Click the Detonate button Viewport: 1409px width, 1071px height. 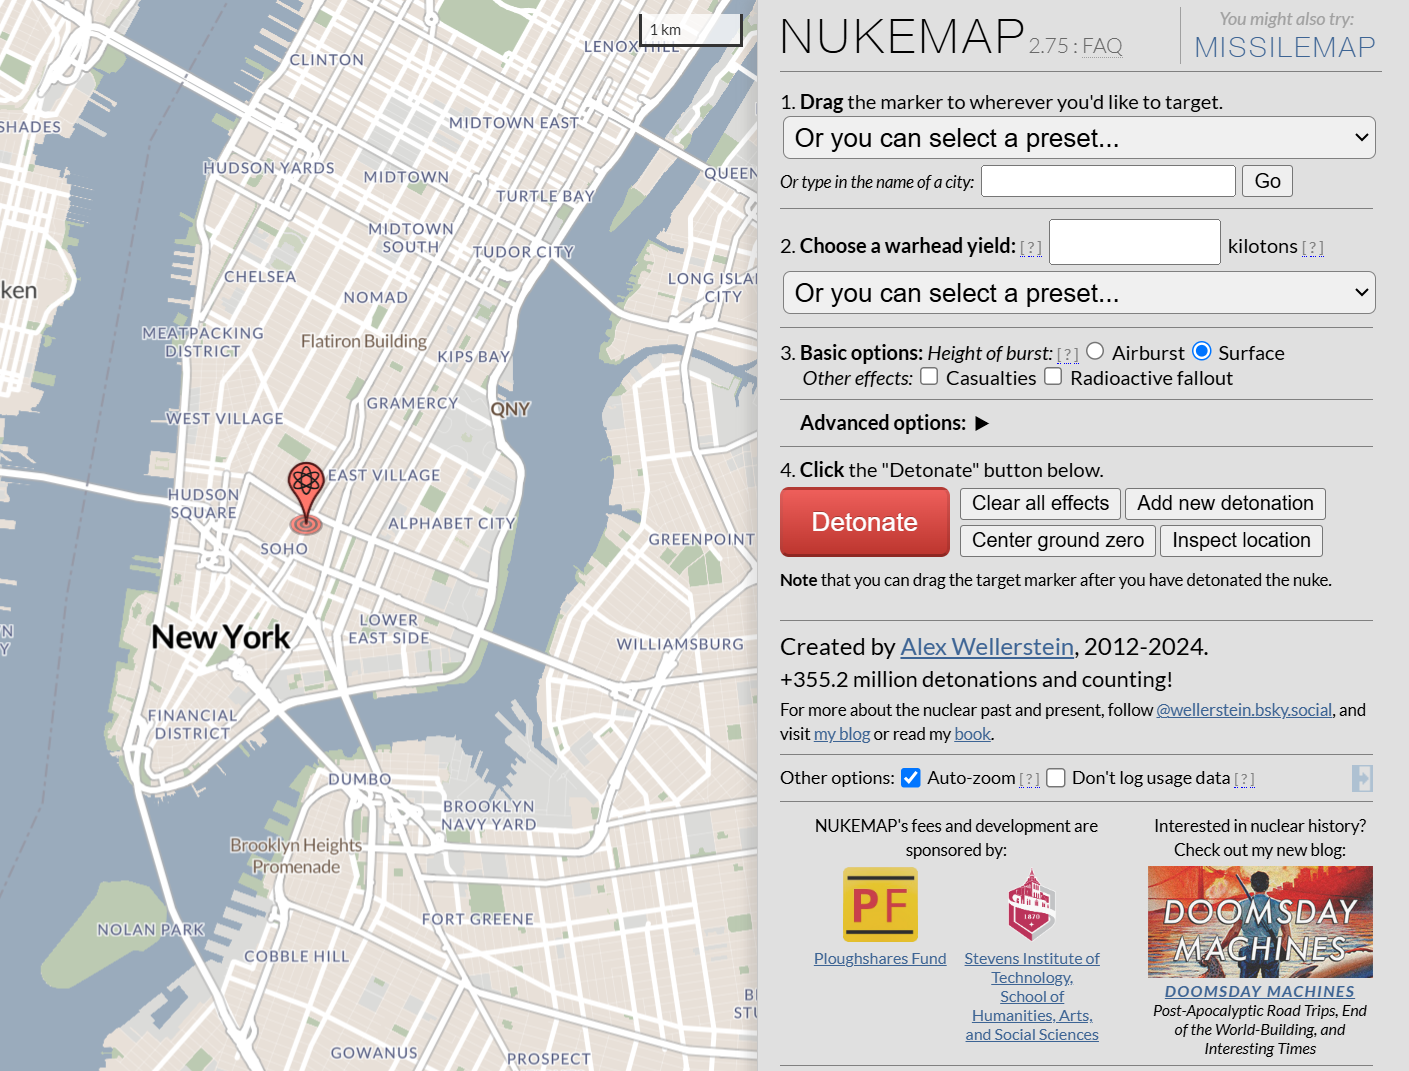pyautogui.click(x=865, y=522)
